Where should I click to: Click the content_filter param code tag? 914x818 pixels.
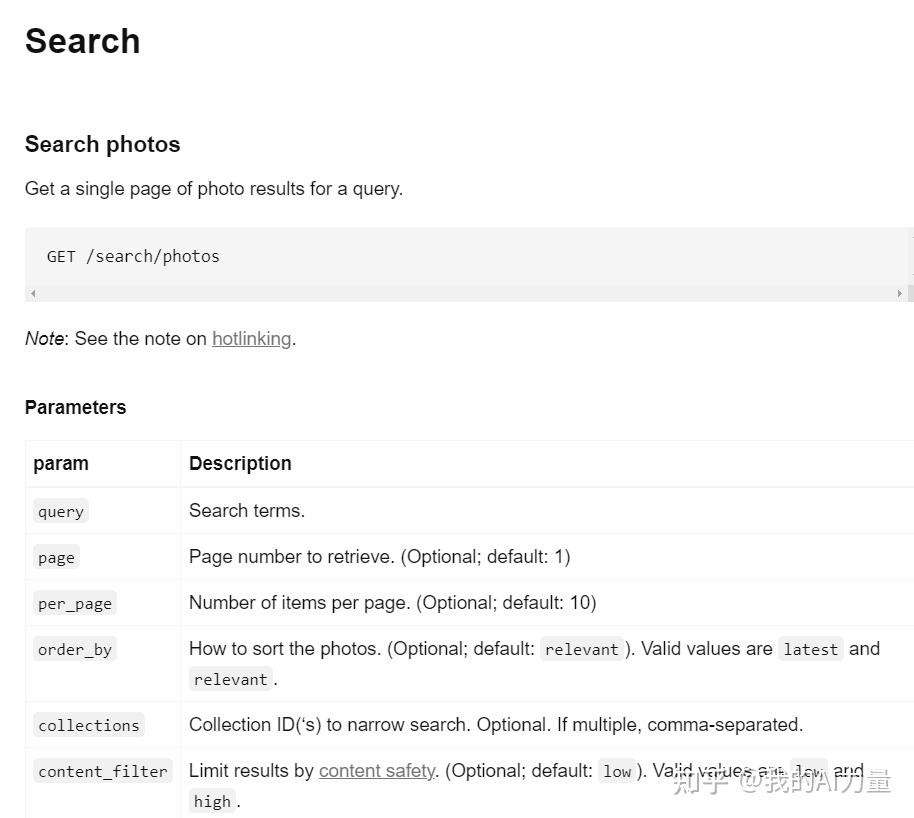coord(103,772)
